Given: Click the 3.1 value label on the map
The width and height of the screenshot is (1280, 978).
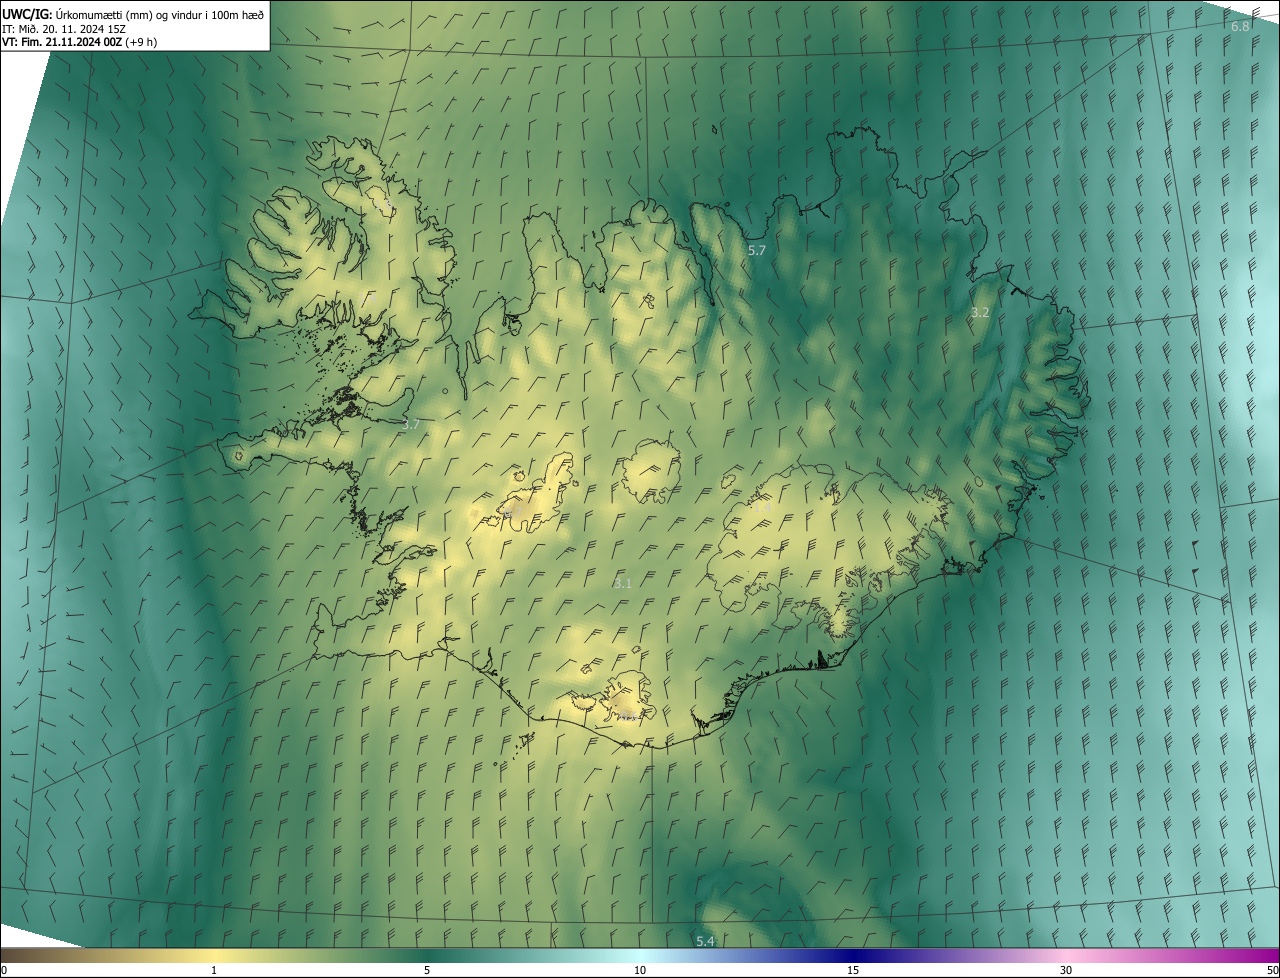Looking at the screenshot, I should 622,582.
